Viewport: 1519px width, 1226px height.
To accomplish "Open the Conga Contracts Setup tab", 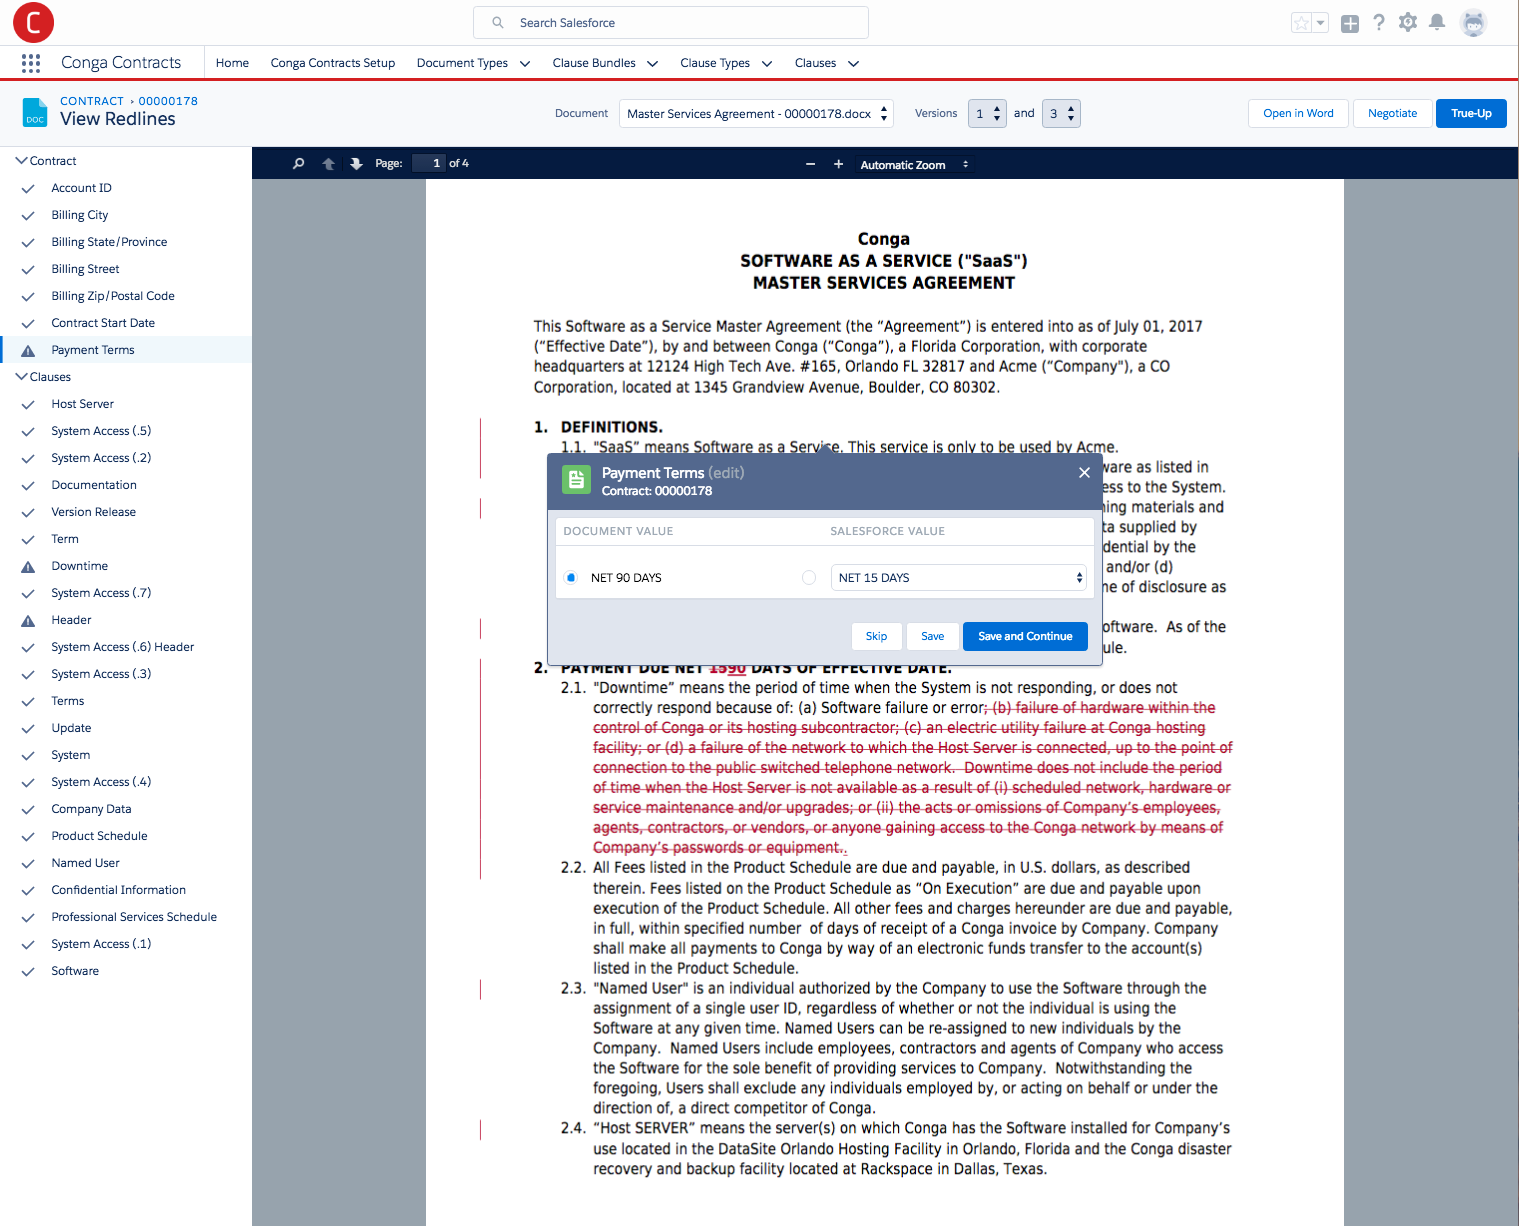I will coord(333,63).
